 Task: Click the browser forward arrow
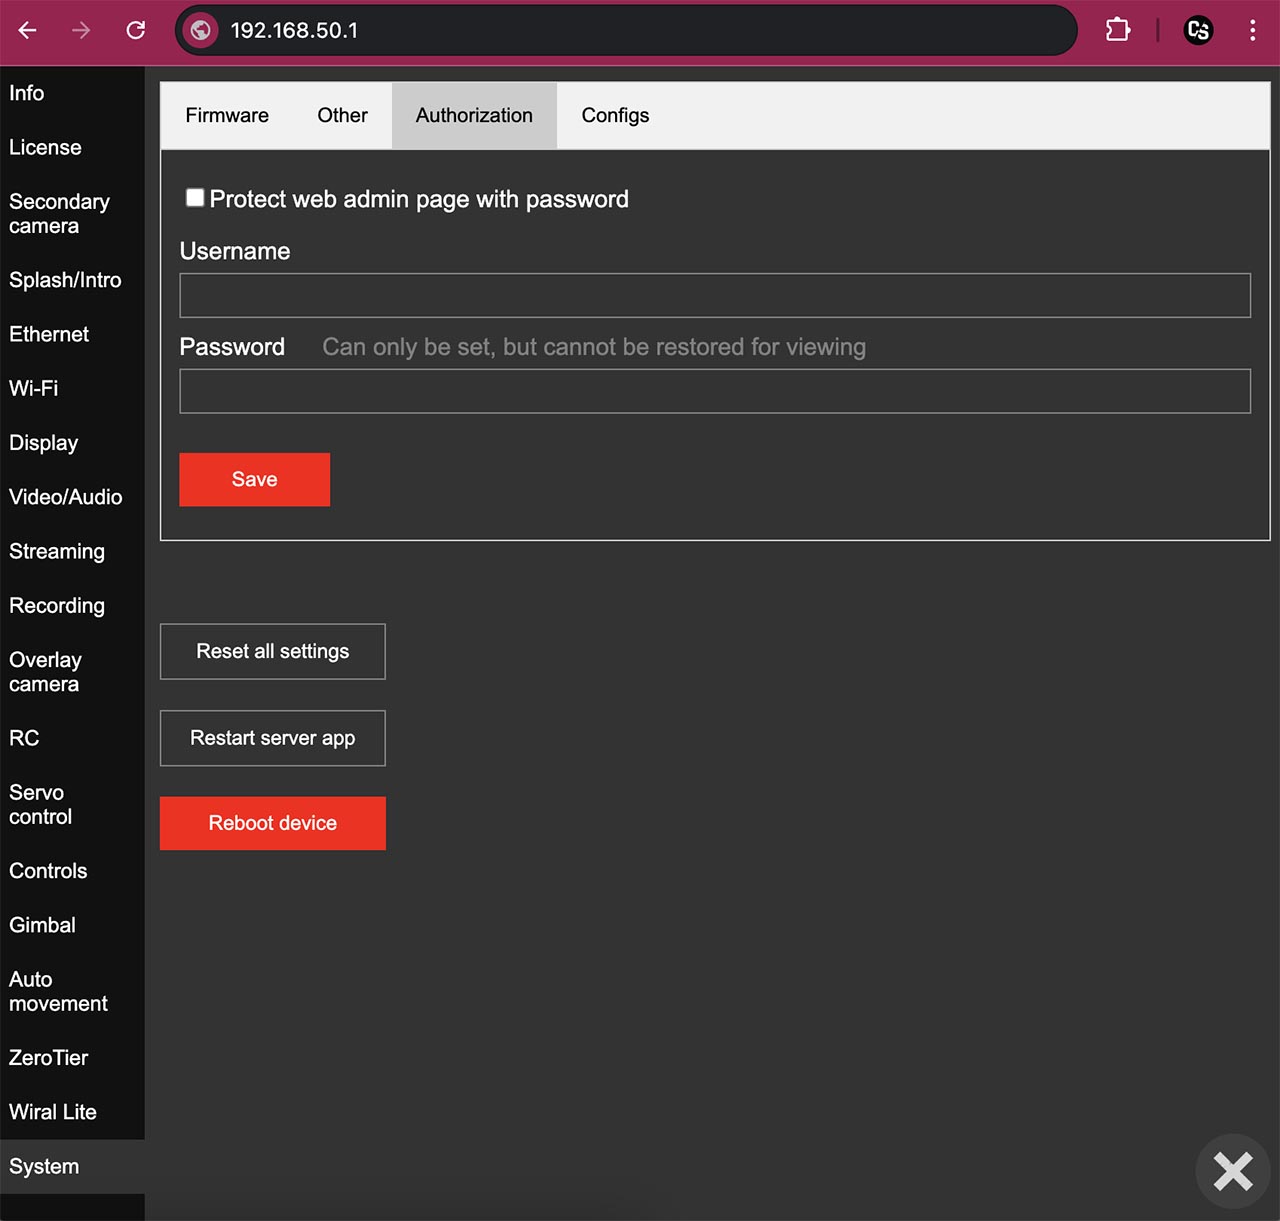81,31
